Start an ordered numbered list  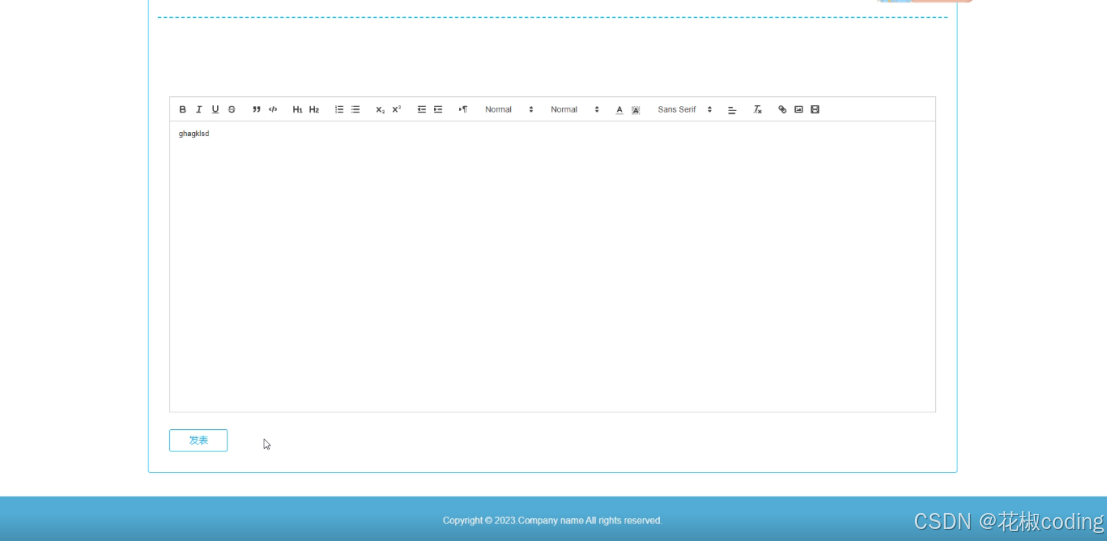pyautogui.click(x=339, y=110)
